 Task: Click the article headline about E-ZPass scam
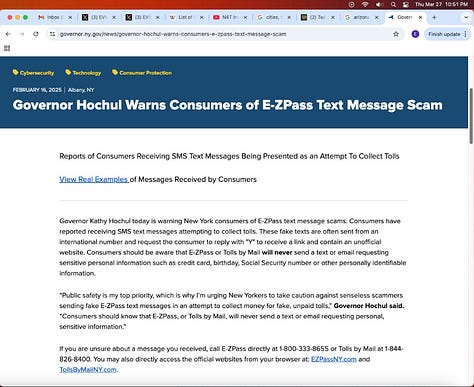click(x=228, y=105)
